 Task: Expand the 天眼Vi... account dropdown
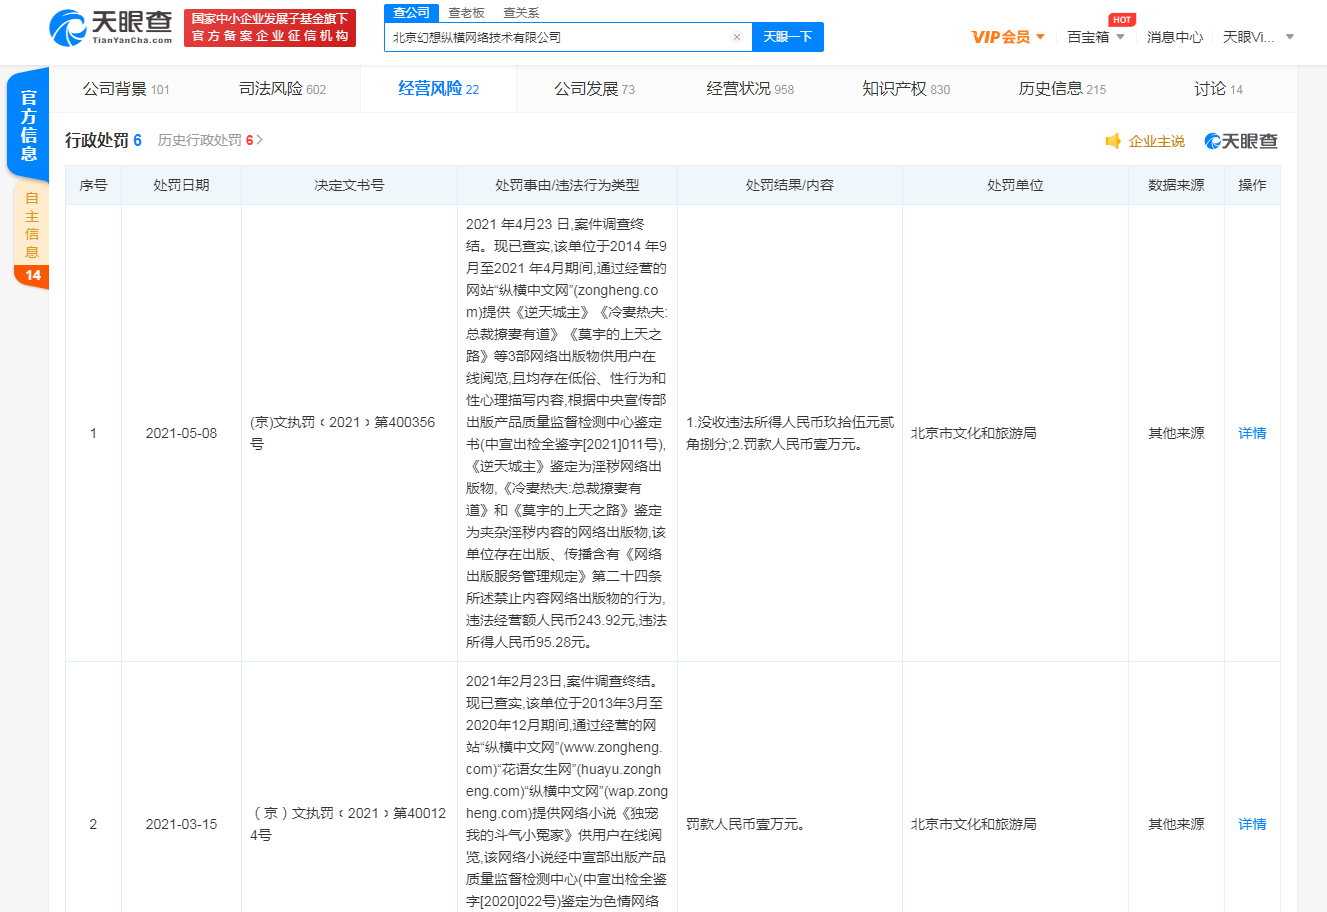(1258, 37)
